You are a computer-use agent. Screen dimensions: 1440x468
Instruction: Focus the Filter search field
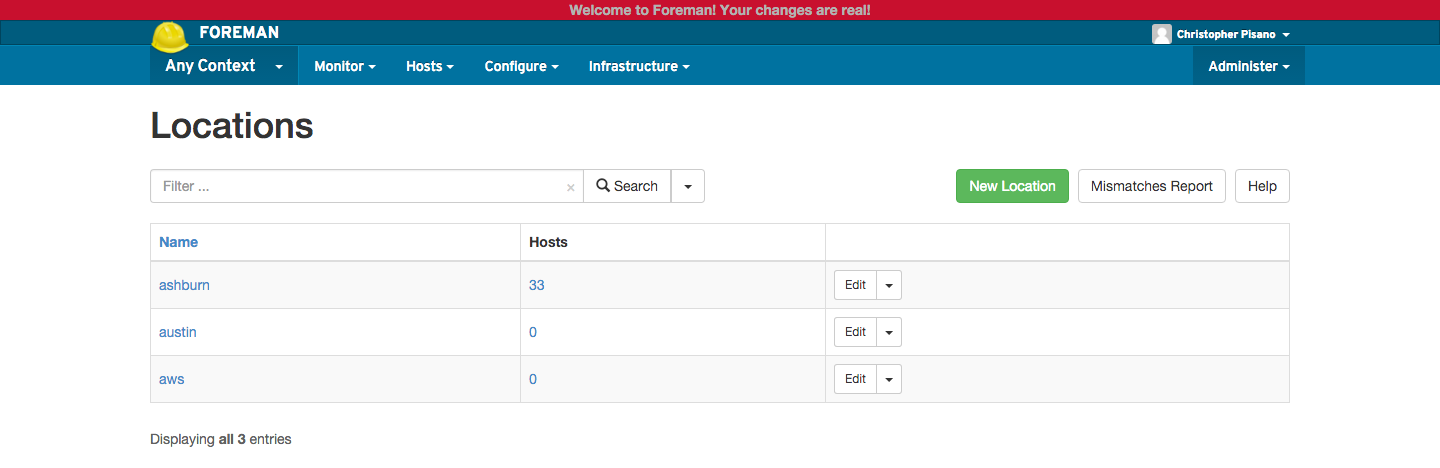pyautogui.click(x=360, y=186)
